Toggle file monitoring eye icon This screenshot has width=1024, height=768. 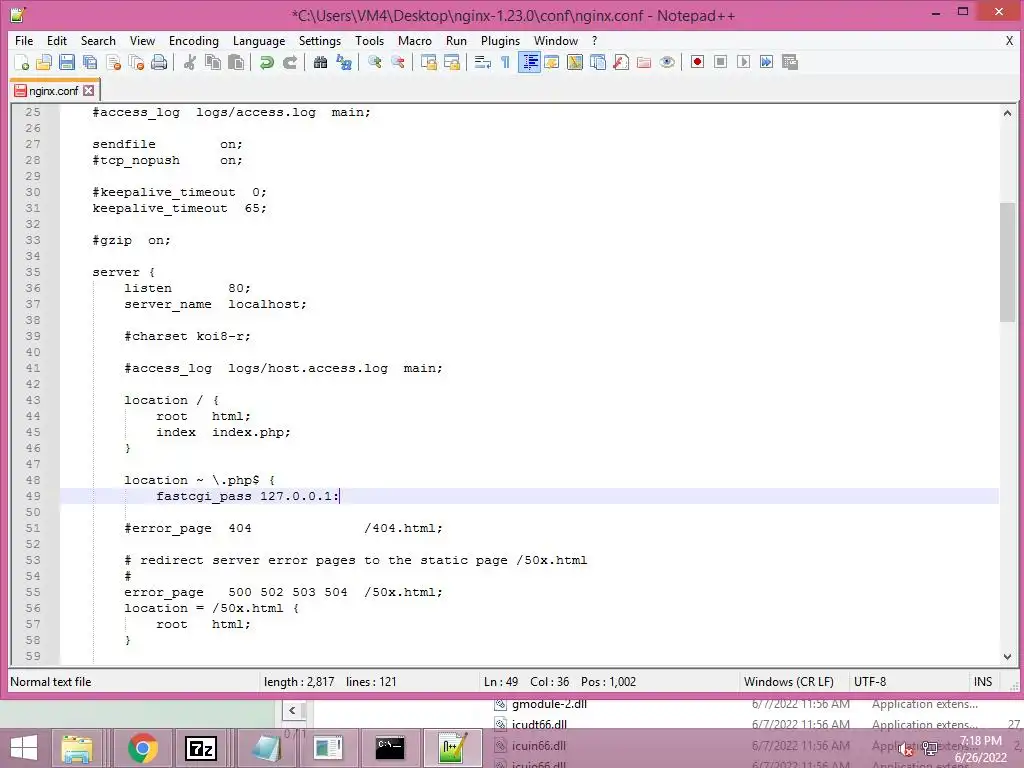tap(667, 62)
